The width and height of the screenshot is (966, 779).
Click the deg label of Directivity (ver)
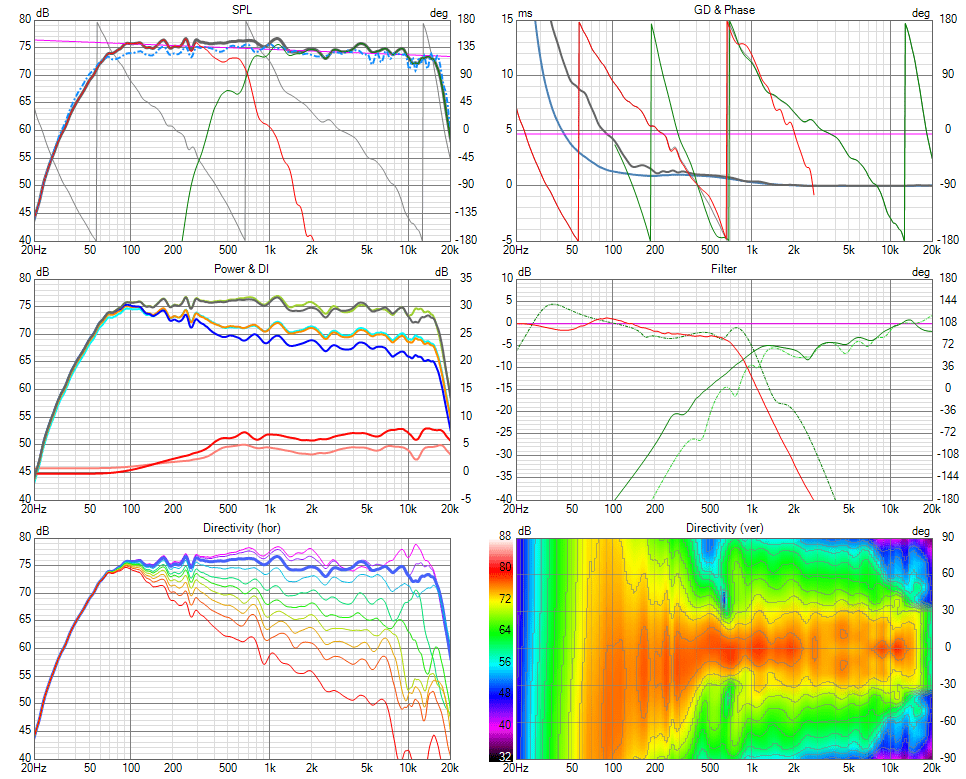tap(921, 531)
